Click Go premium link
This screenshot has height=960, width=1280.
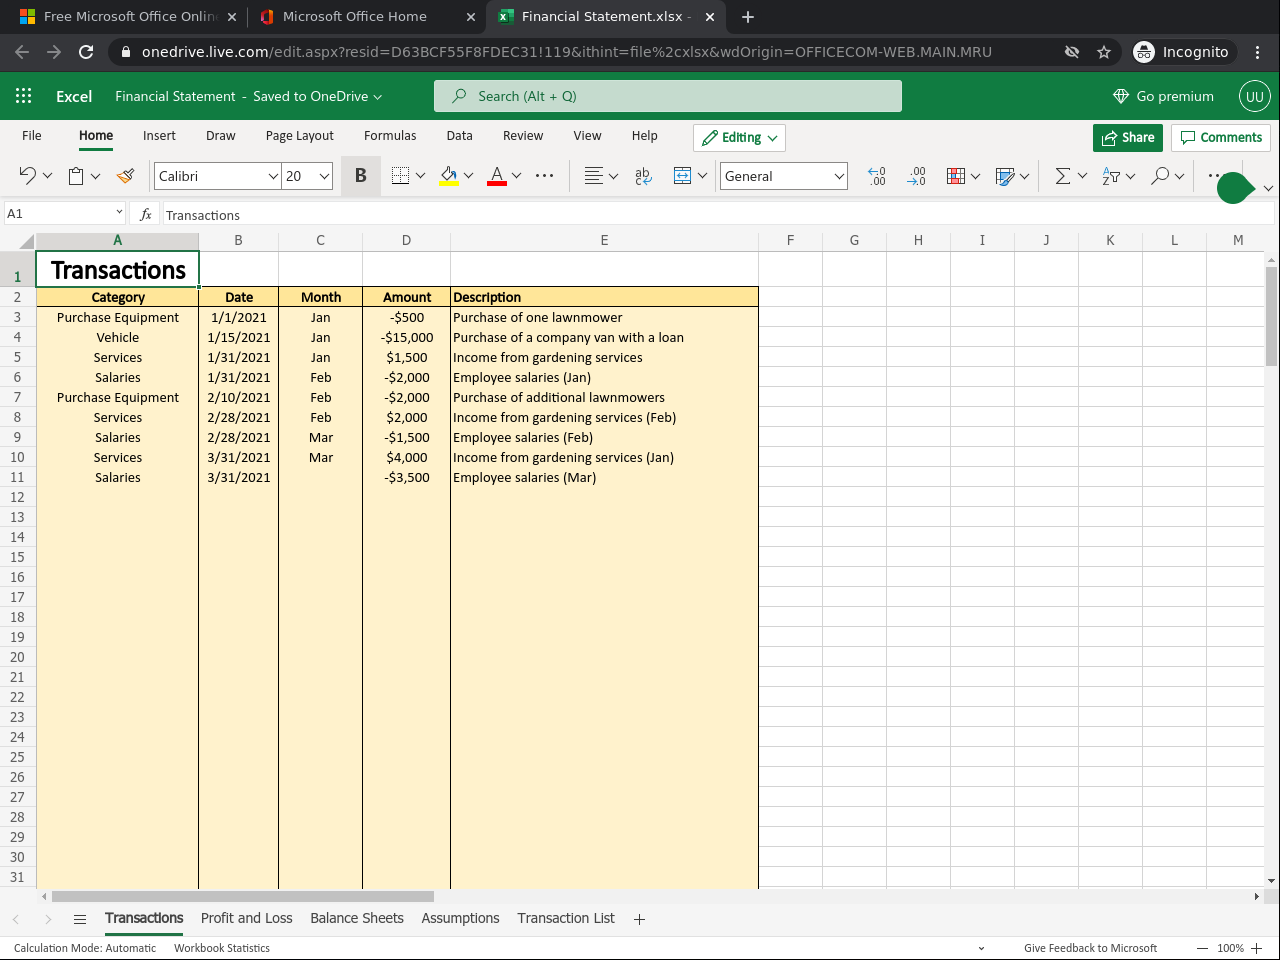coord(1163,96)
